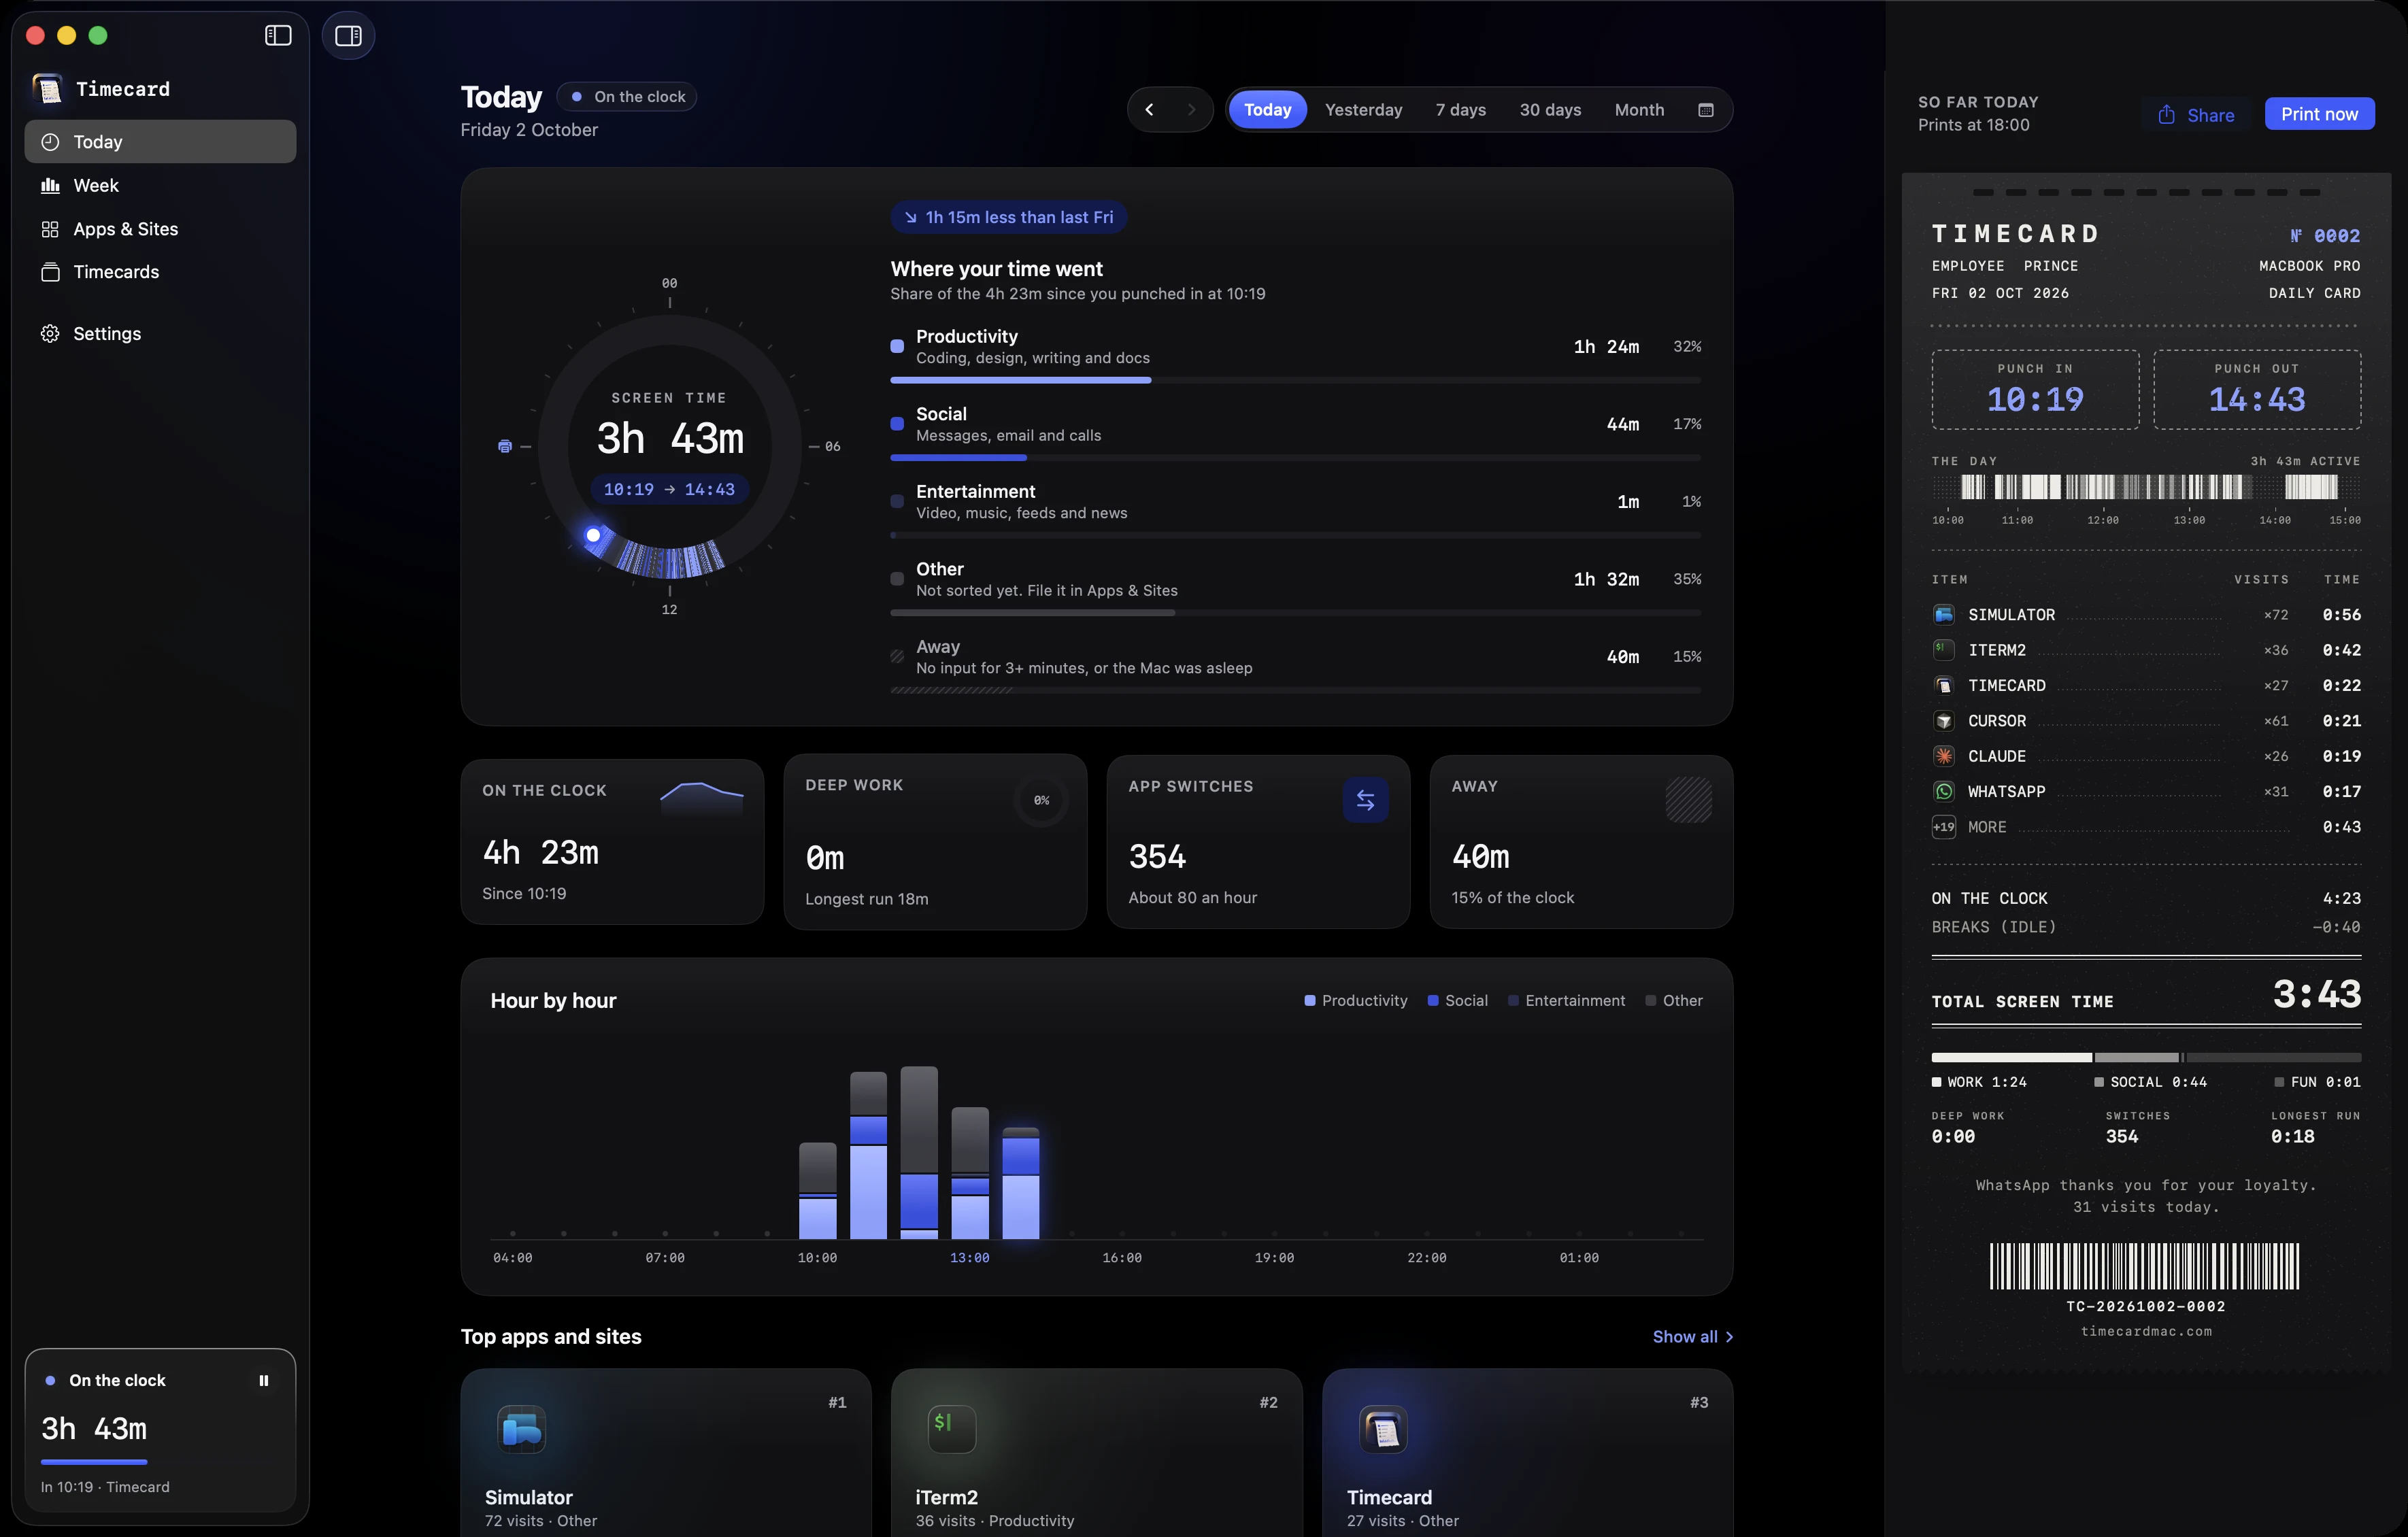Click the App Switches arrows icon
The image size is (2408, 1537).
[x=1365, y=800]
